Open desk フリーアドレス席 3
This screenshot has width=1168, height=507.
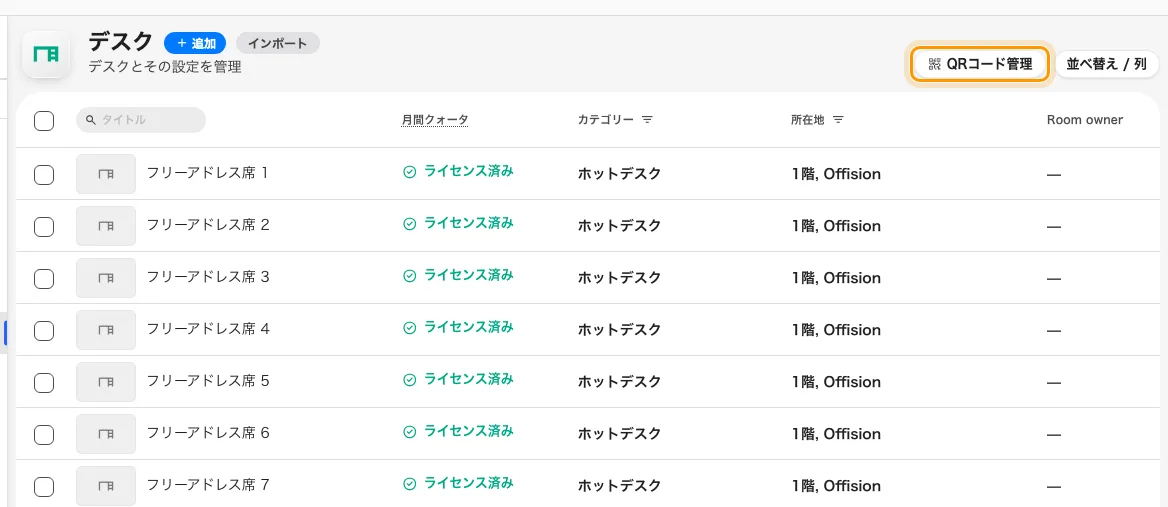click(x=207, y=278)
